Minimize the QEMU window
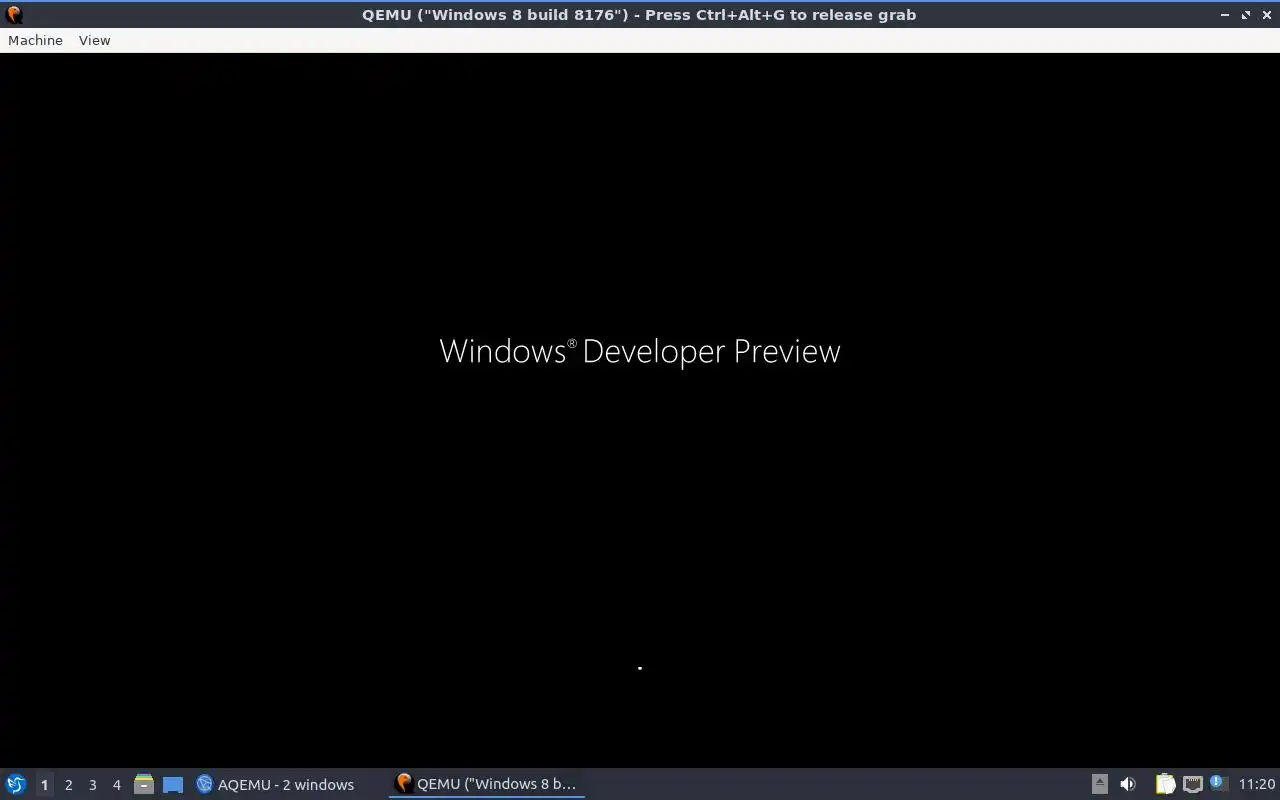 pyautogui.click(x=1225, y=15)
